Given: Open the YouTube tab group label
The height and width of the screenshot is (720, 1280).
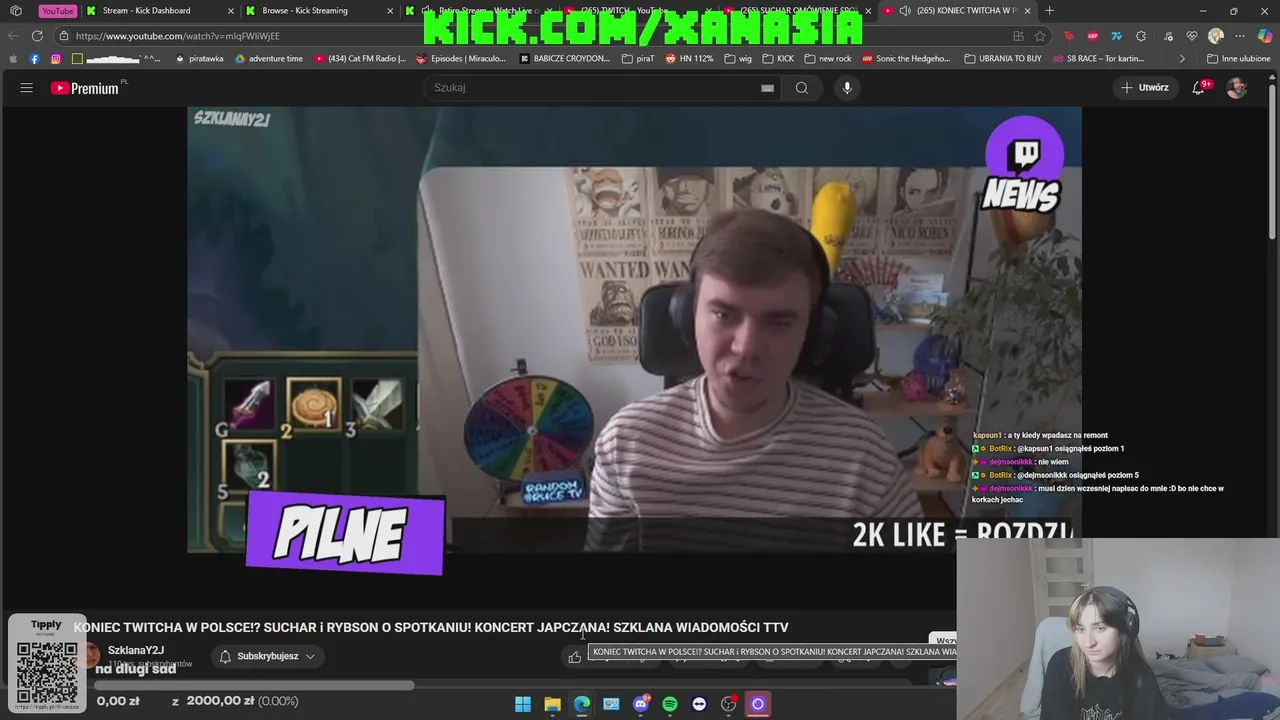Looking at the screenshot, I should (x=57, y=11).
